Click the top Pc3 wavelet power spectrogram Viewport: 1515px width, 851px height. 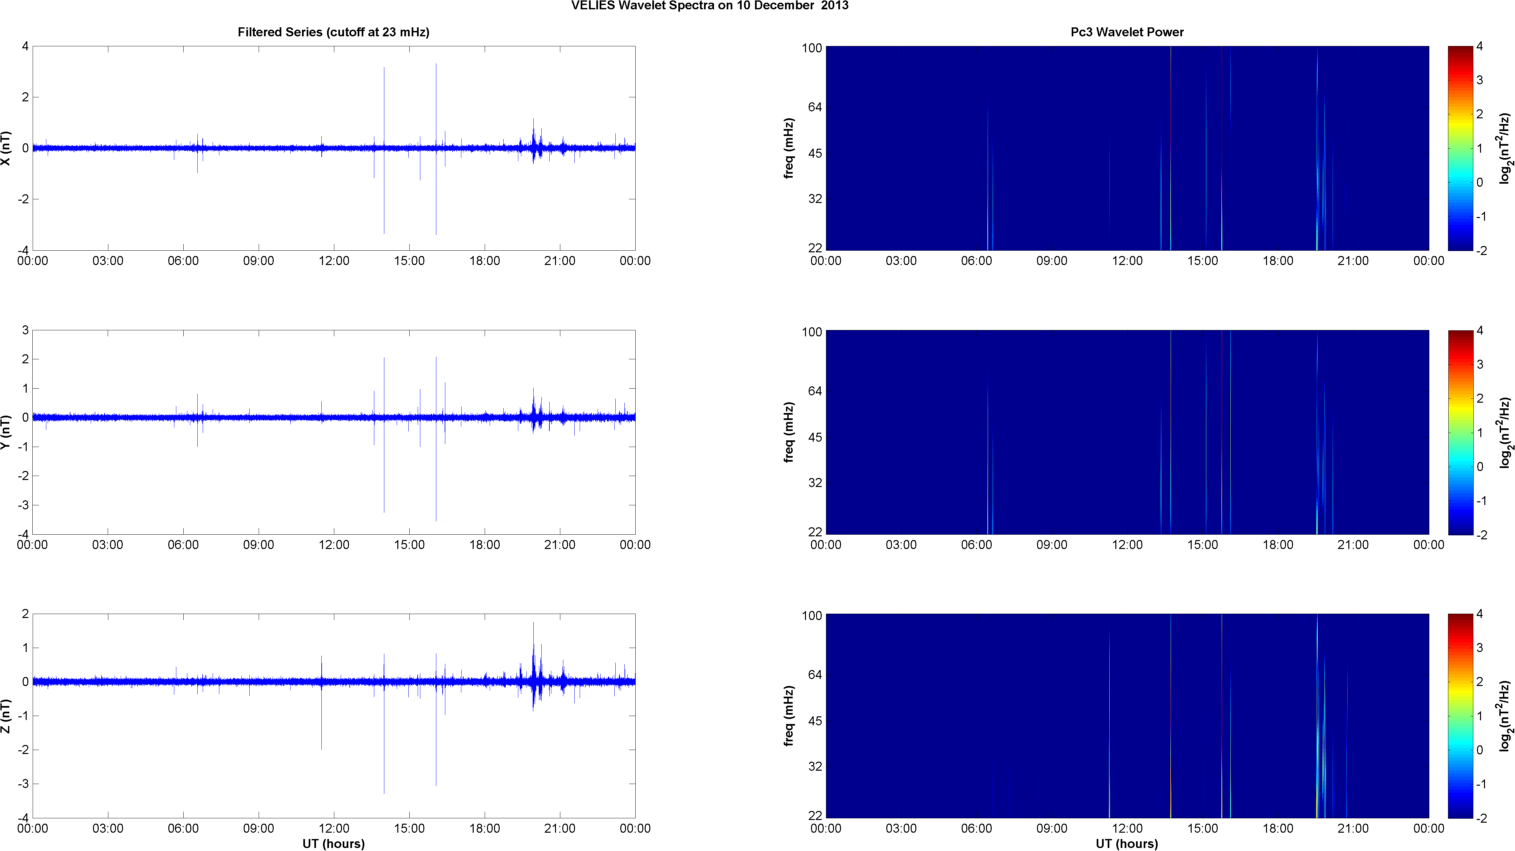[1127, 148]
